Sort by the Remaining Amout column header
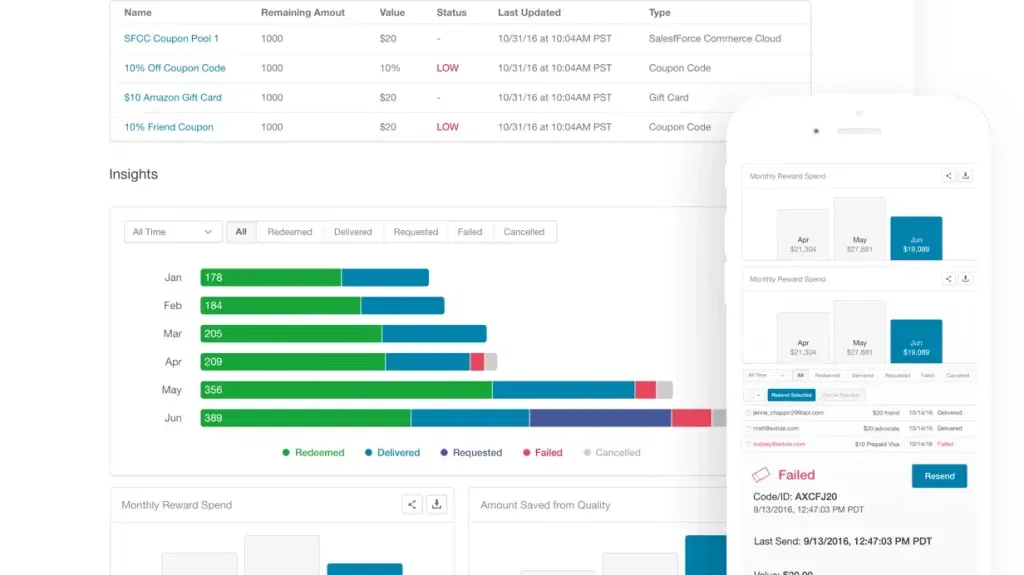The width and height of the screenshot is (1024, 575). pos(302,12)
